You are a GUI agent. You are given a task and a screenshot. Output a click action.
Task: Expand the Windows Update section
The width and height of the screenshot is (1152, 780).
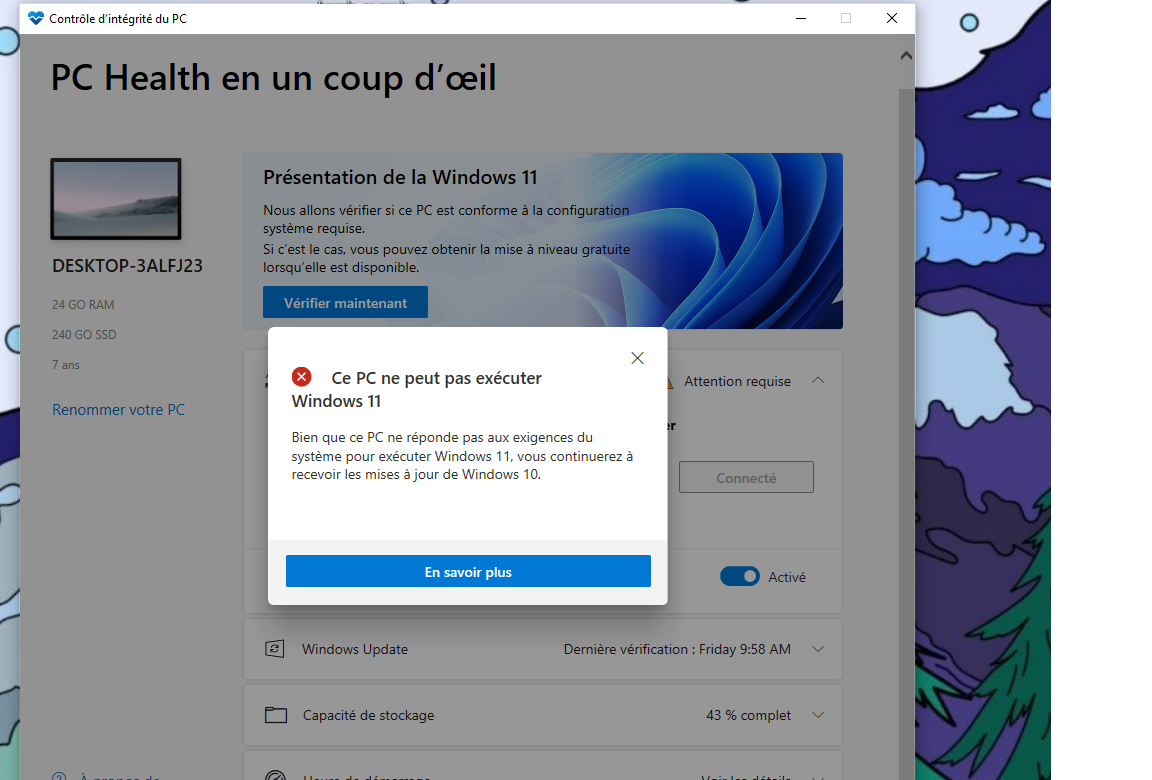(818, 649)
